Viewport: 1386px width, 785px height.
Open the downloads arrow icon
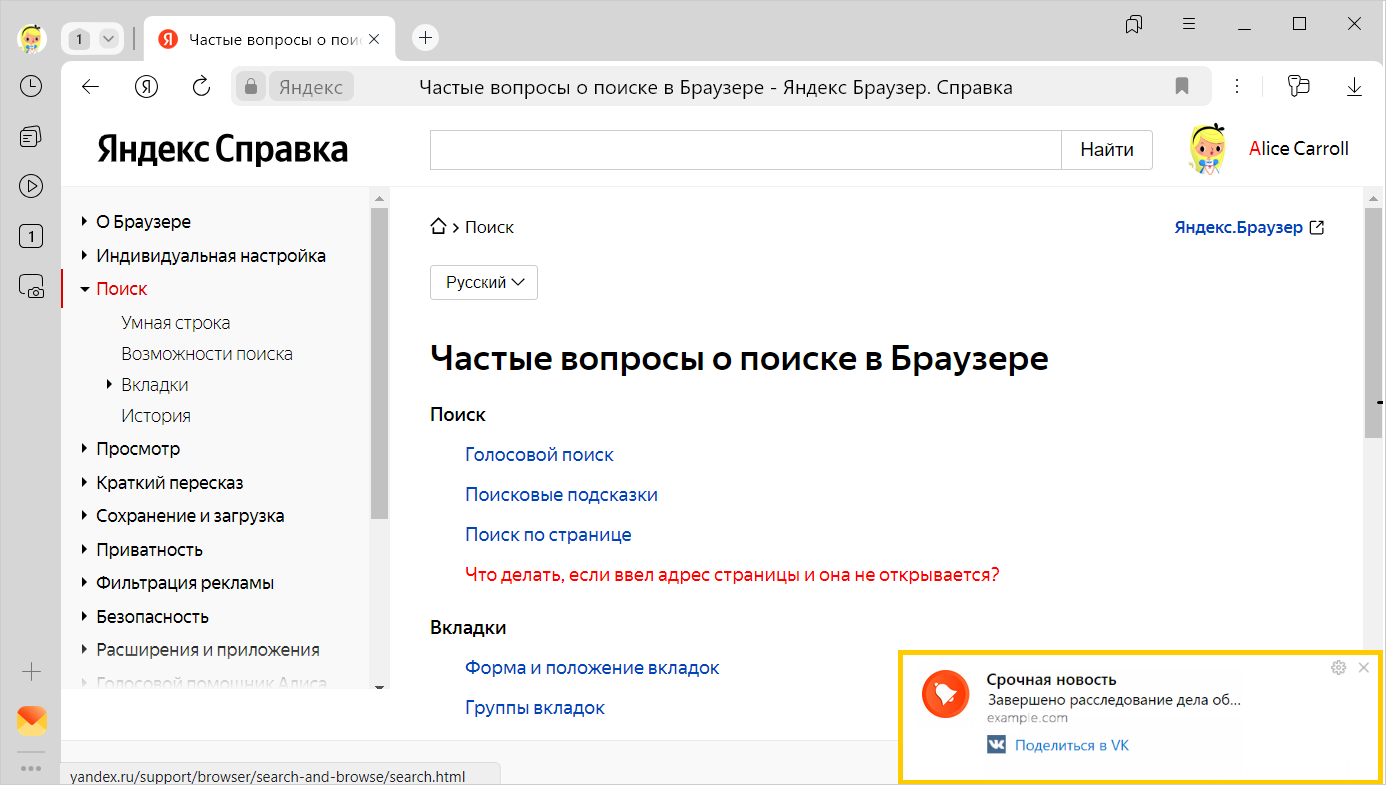[x=1354, y=87]
